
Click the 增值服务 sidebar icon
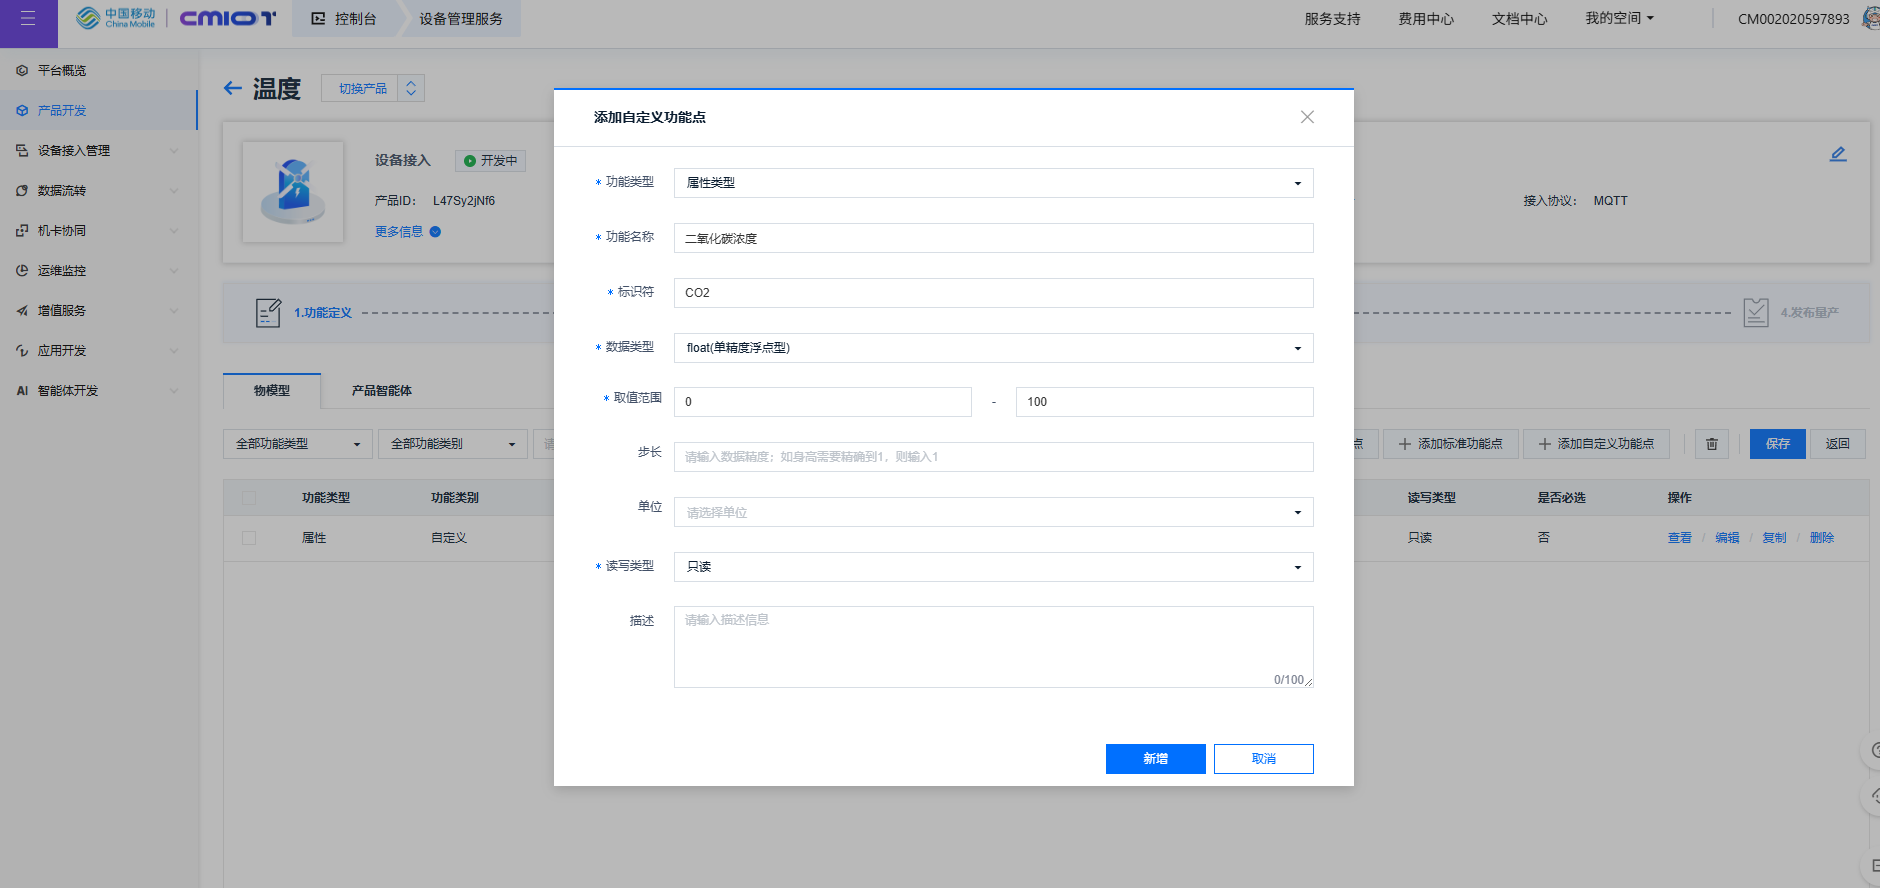22,311
